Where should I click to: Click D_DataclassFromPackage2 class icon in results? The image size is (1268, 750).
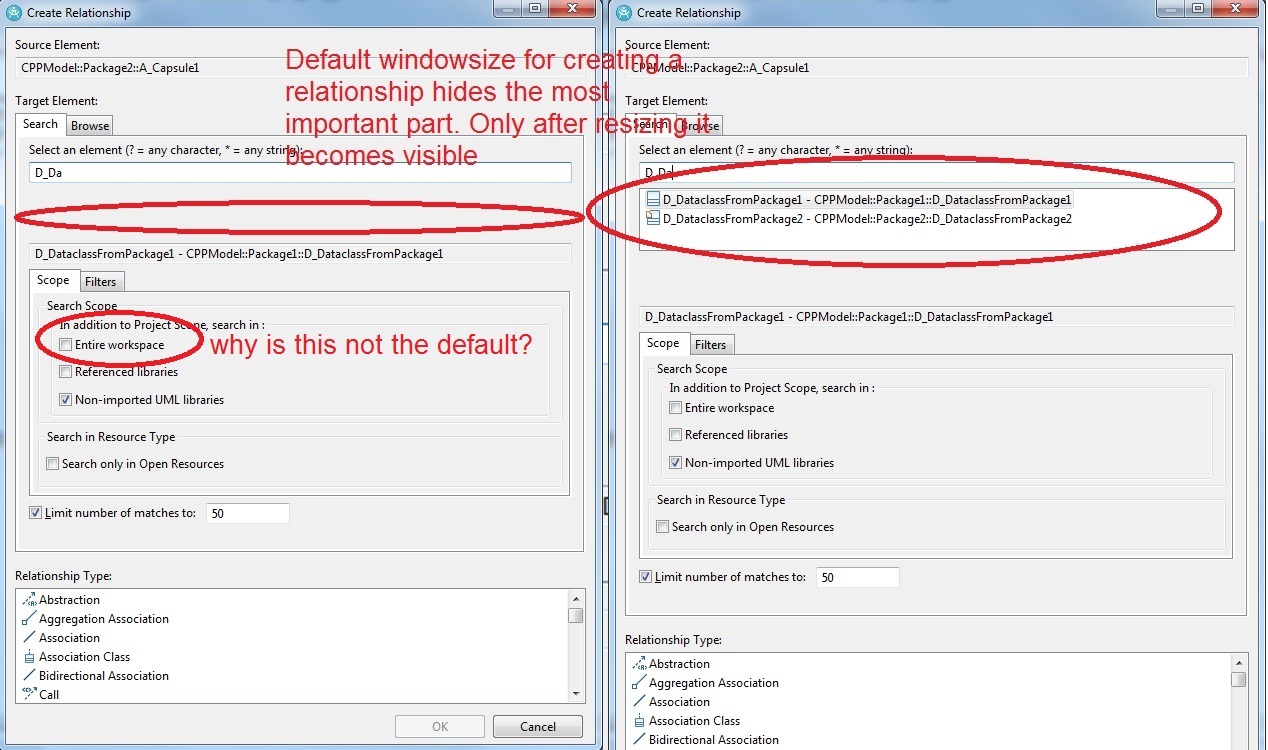[x=653, y=219]
